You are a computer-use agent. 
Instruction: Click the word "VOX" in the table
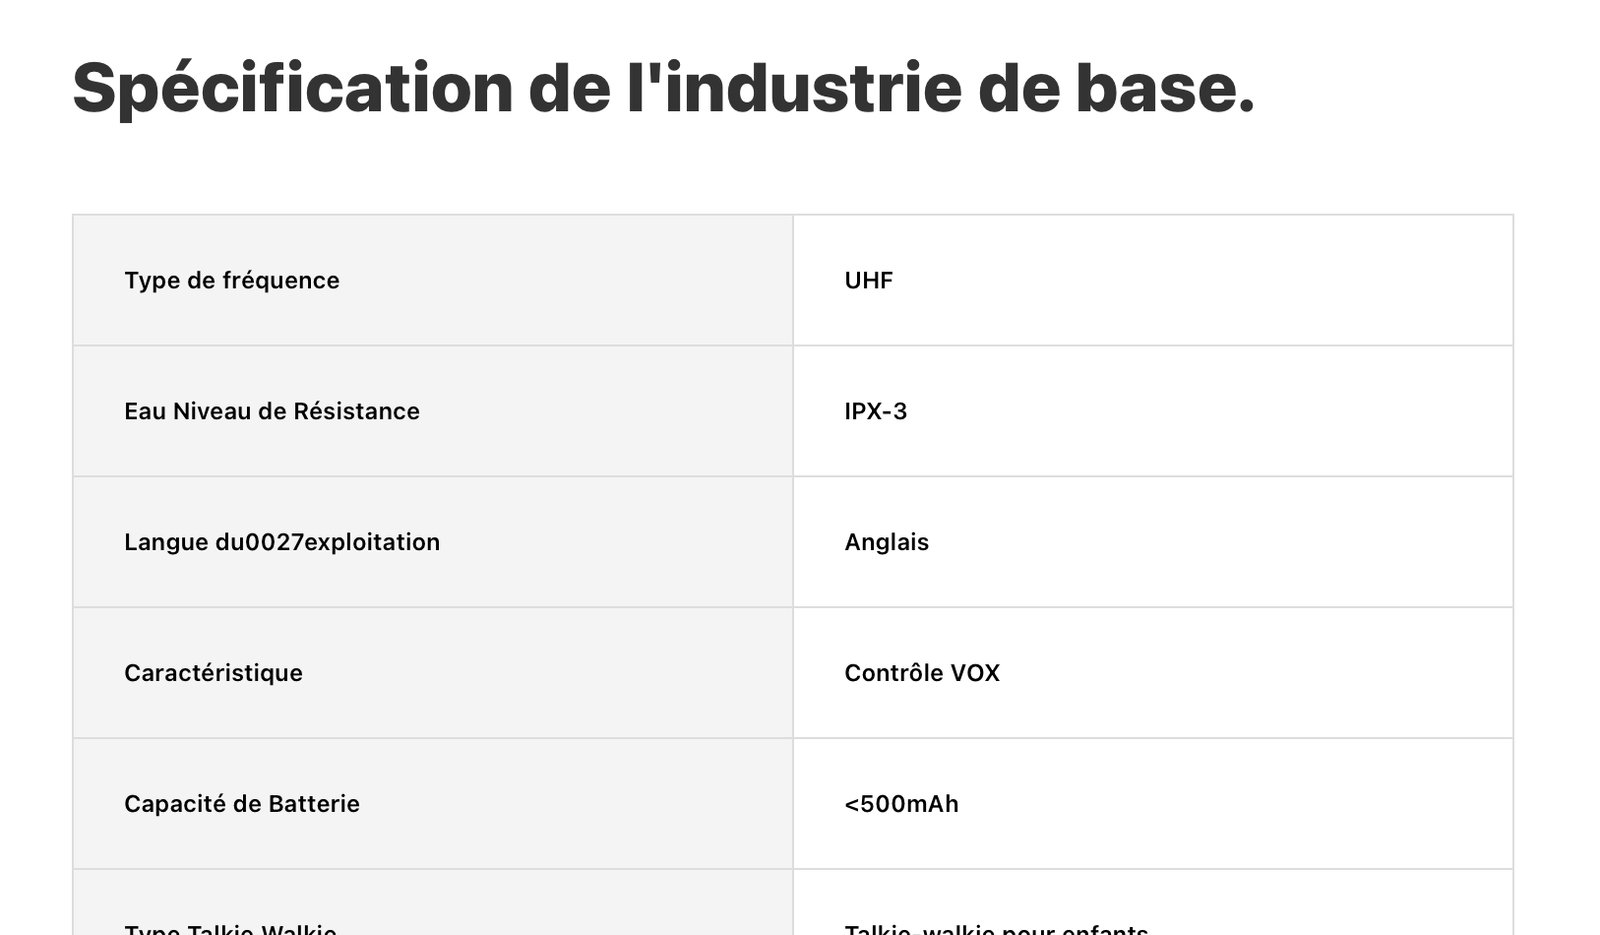975,673
